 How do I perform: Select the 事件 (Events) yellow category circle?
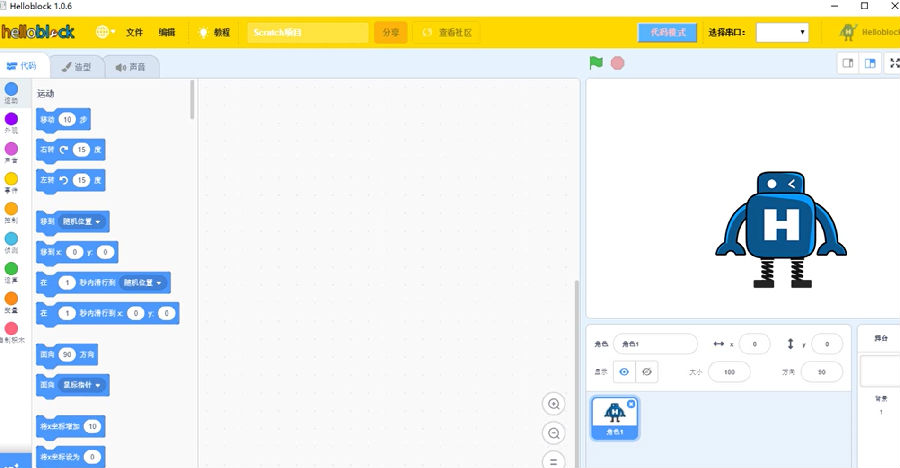[11, 179]
